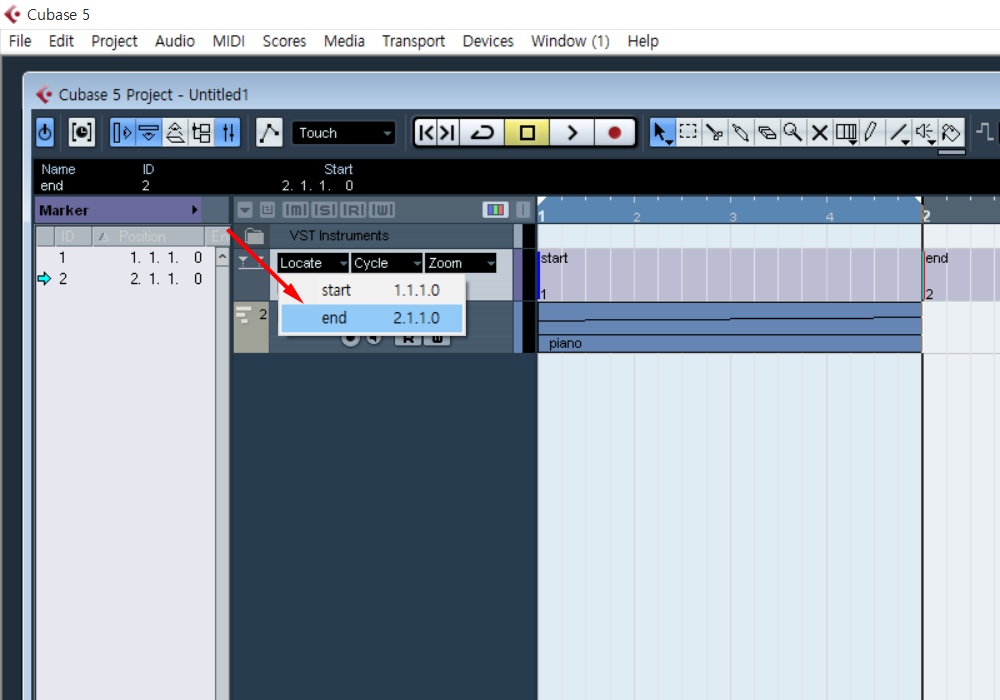Image resolution: width=1000 pixels, height=700 pixels.
Task: Open the Devices menu
Action: [488, 41]
